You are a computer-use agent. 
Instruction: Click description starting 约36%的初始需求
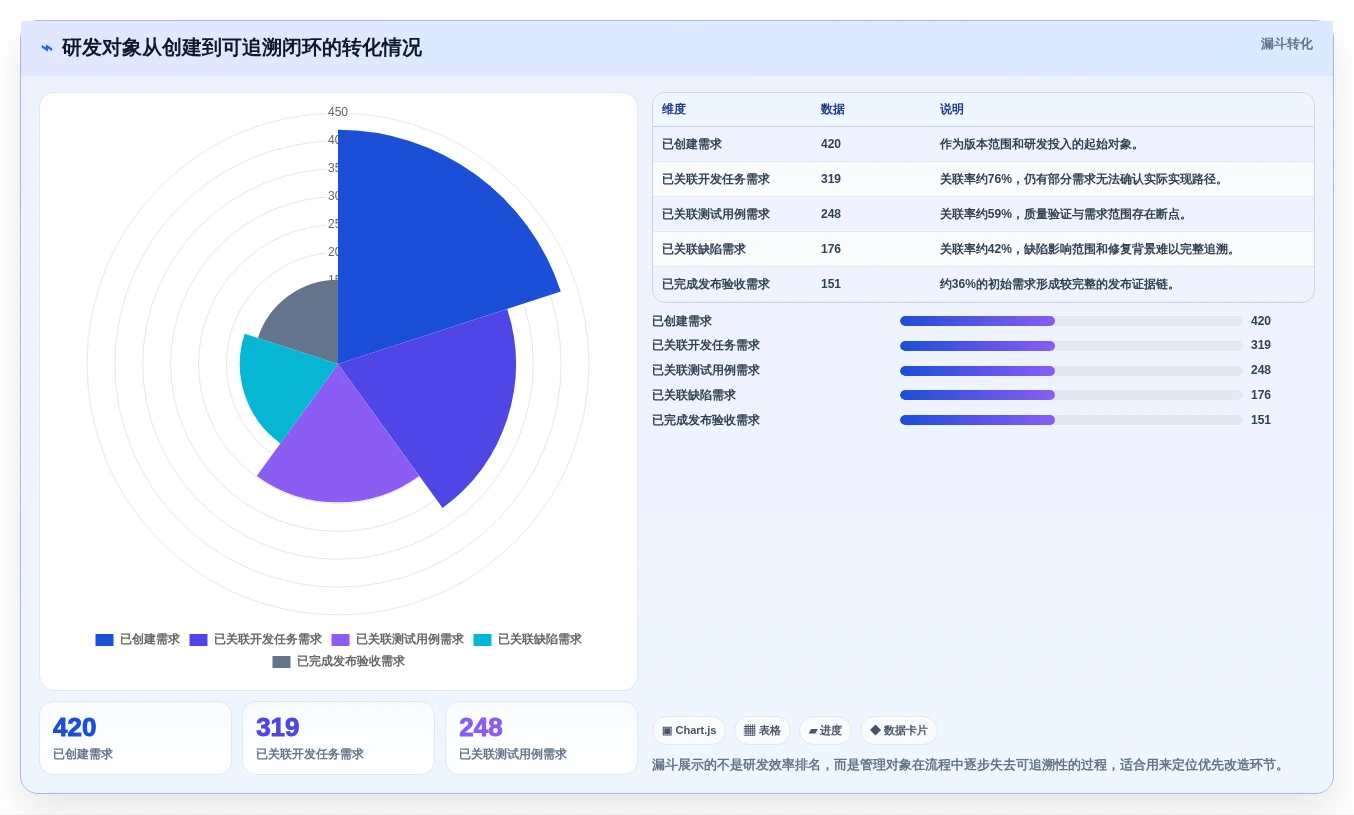pyautogui.click(x=1060, y=284)
